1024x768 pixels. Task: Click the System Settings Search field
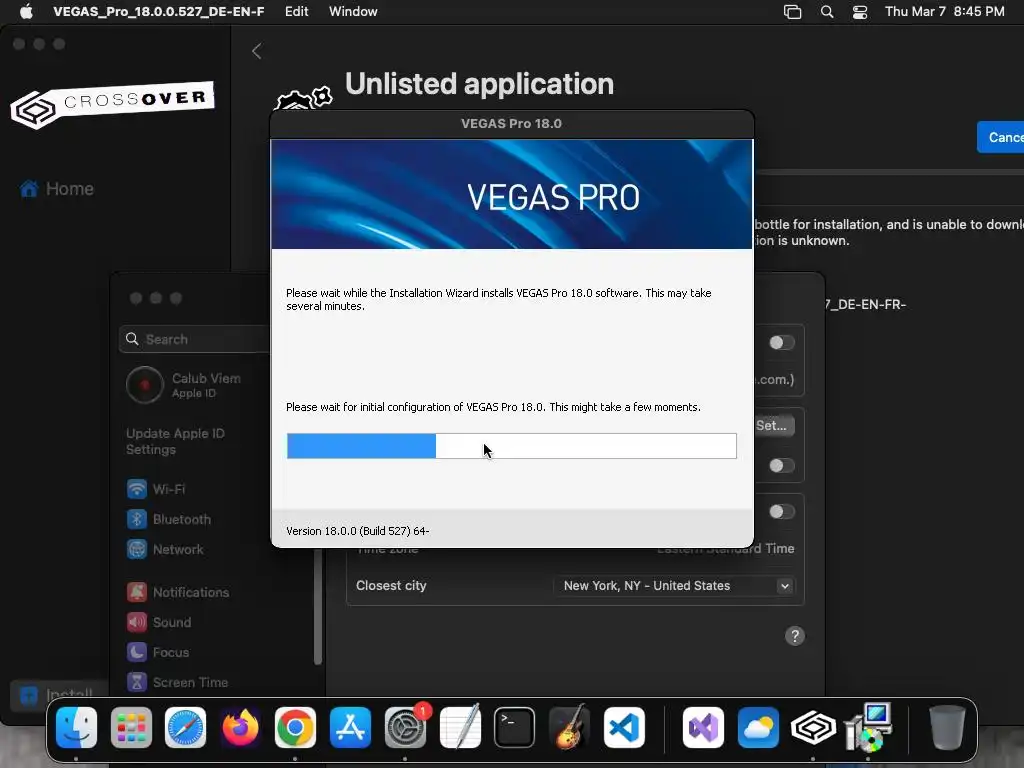coord(195,339)
